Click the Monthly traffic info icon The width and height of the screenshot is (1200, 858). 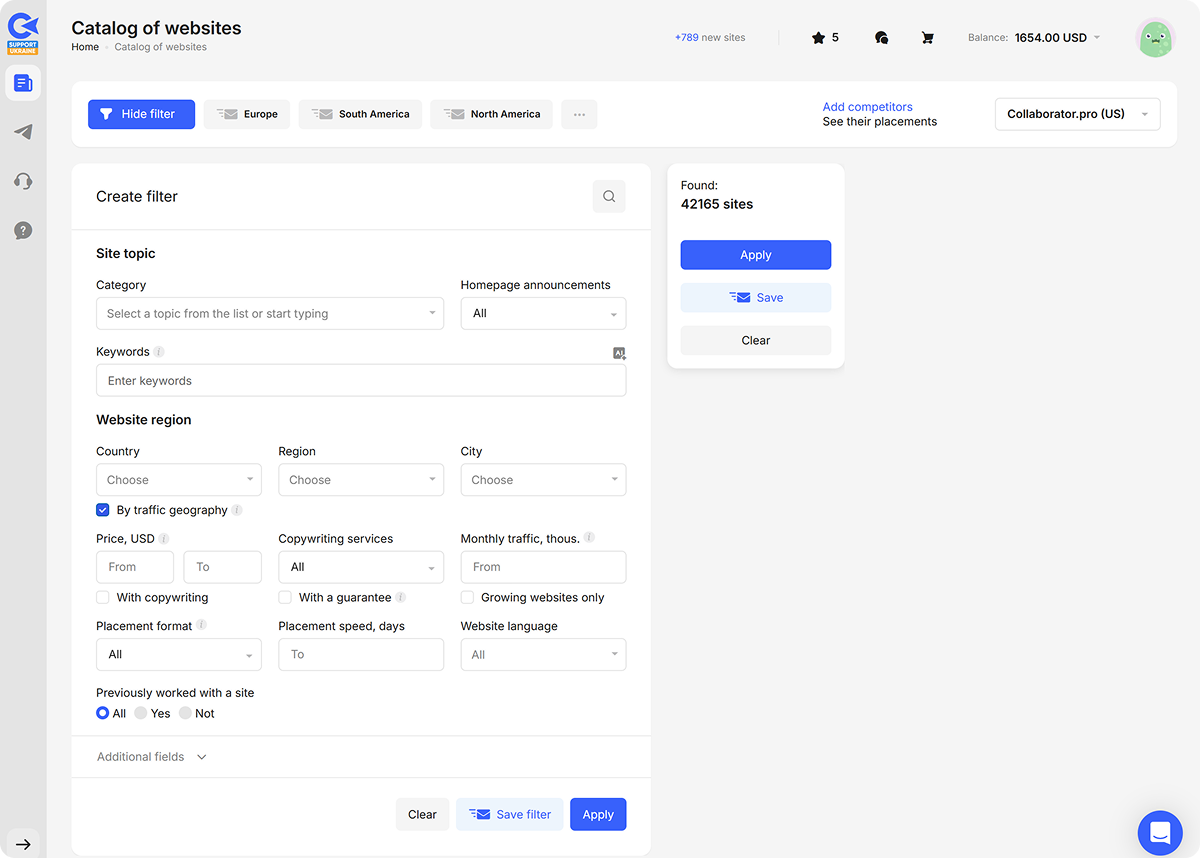[589, 538]
